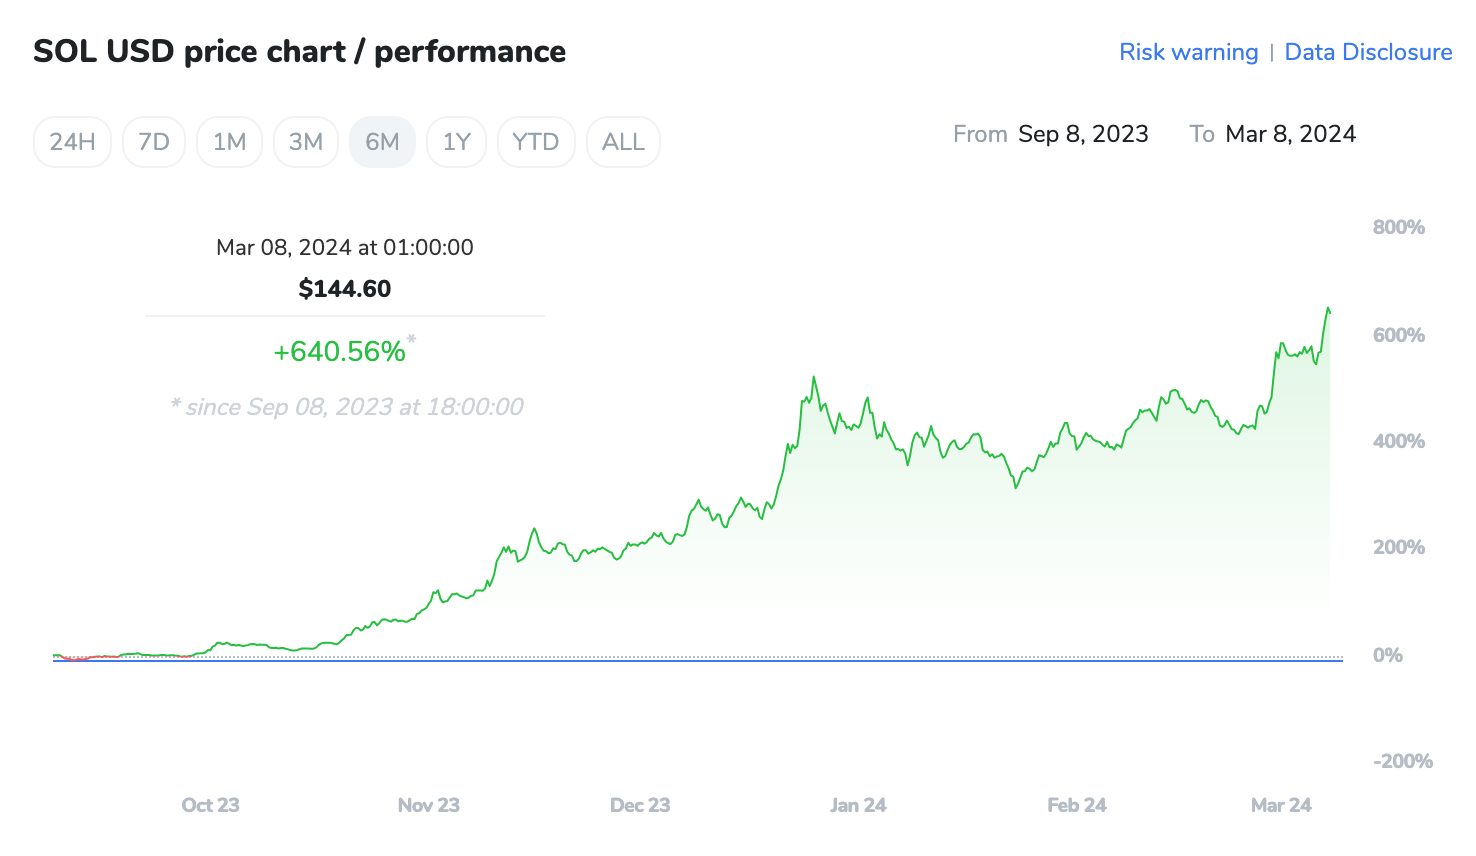Image resolution: width=1476 pixels, height=856 pixels.
Task: Click the 800% y-axis label
Action: click(1398, 227)
